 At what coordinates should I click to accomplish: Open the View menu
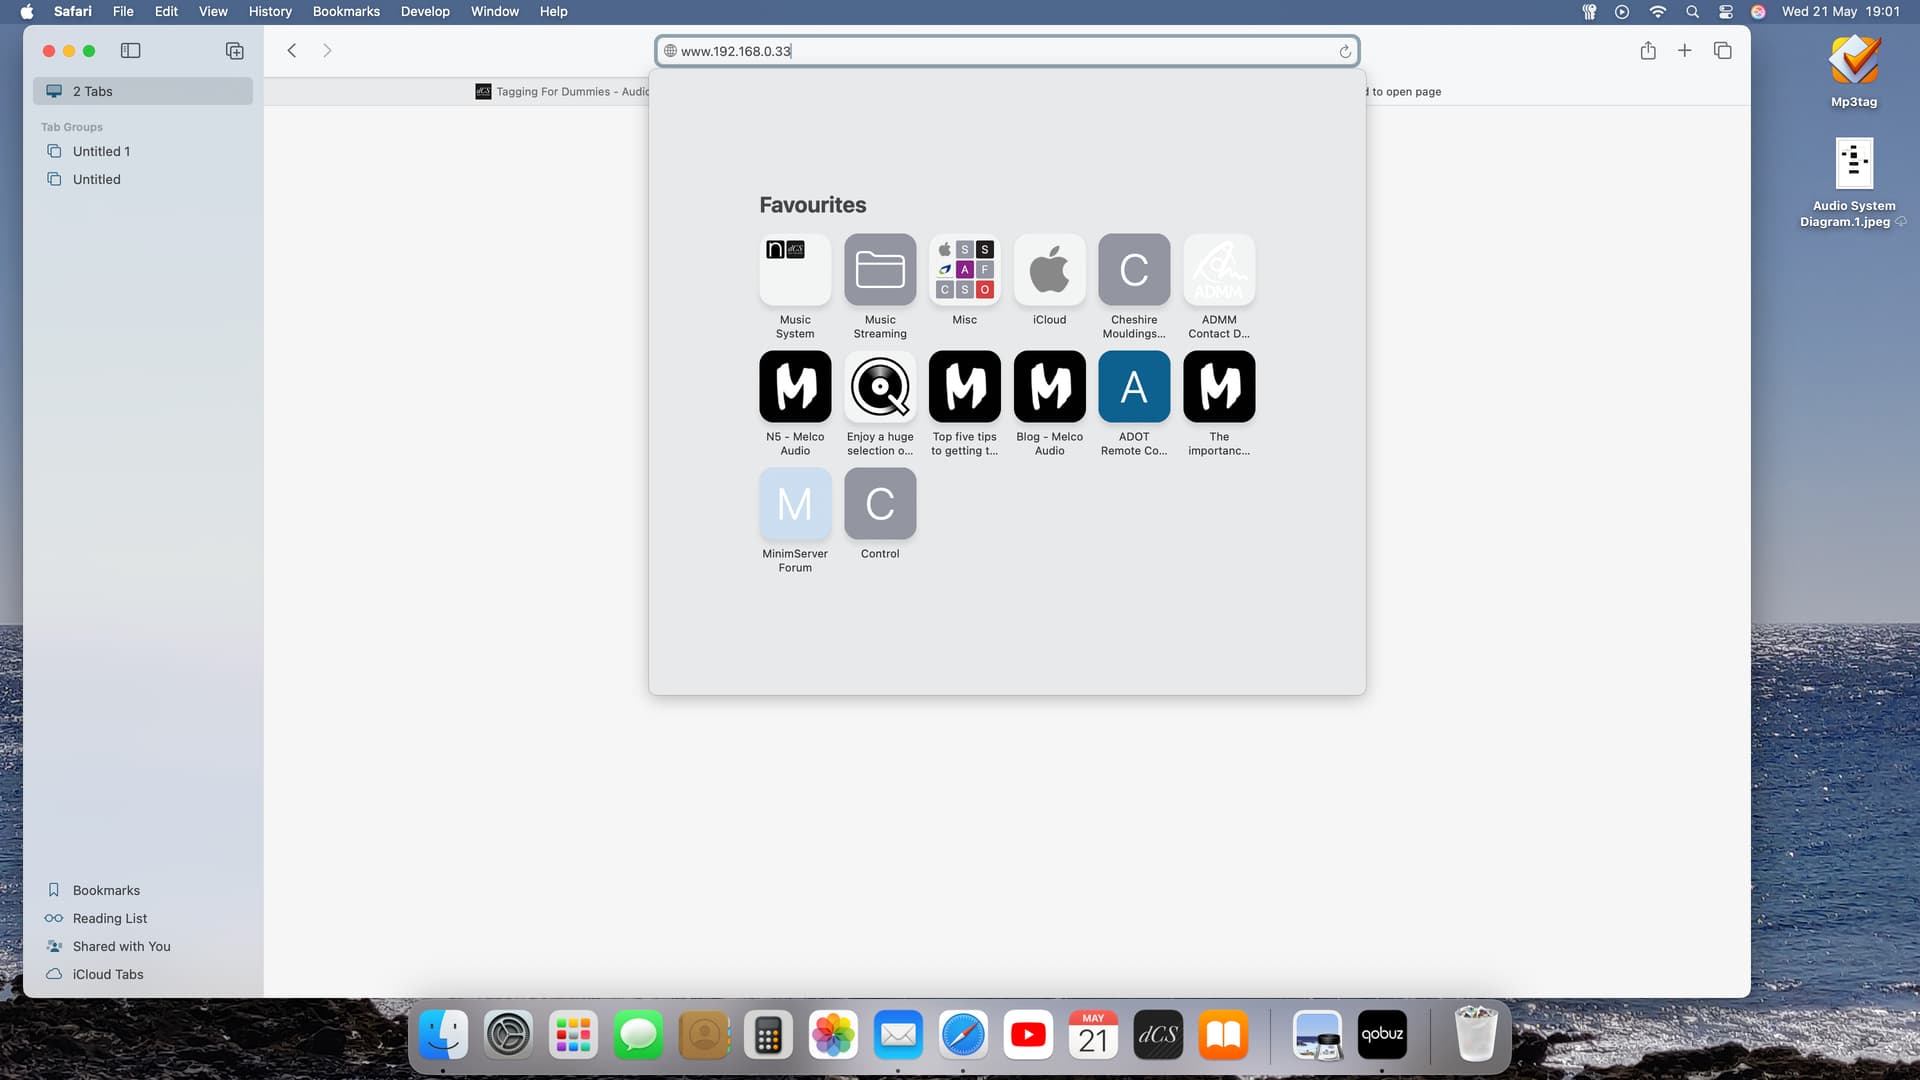tap(213, 11)
